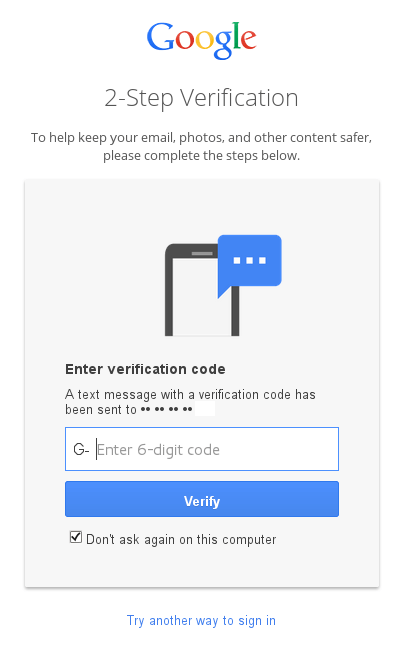Click the Google logo

coord(201,41)
